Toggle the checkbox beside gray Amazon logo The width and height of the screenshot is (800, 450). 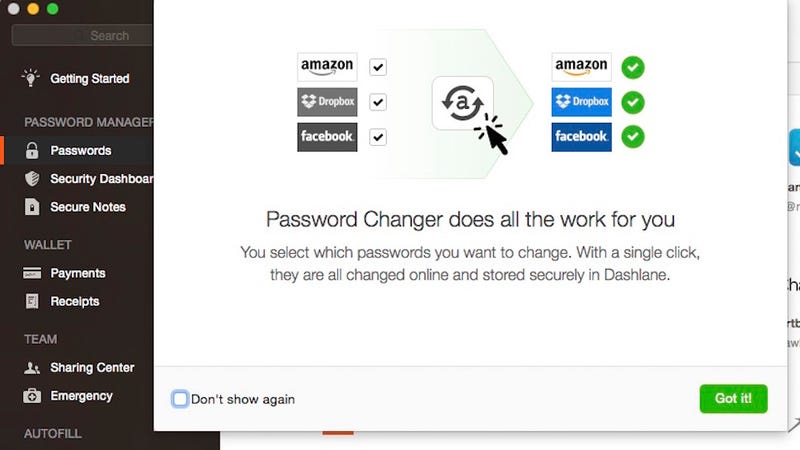pyautogui.click(x=378, y=67)
